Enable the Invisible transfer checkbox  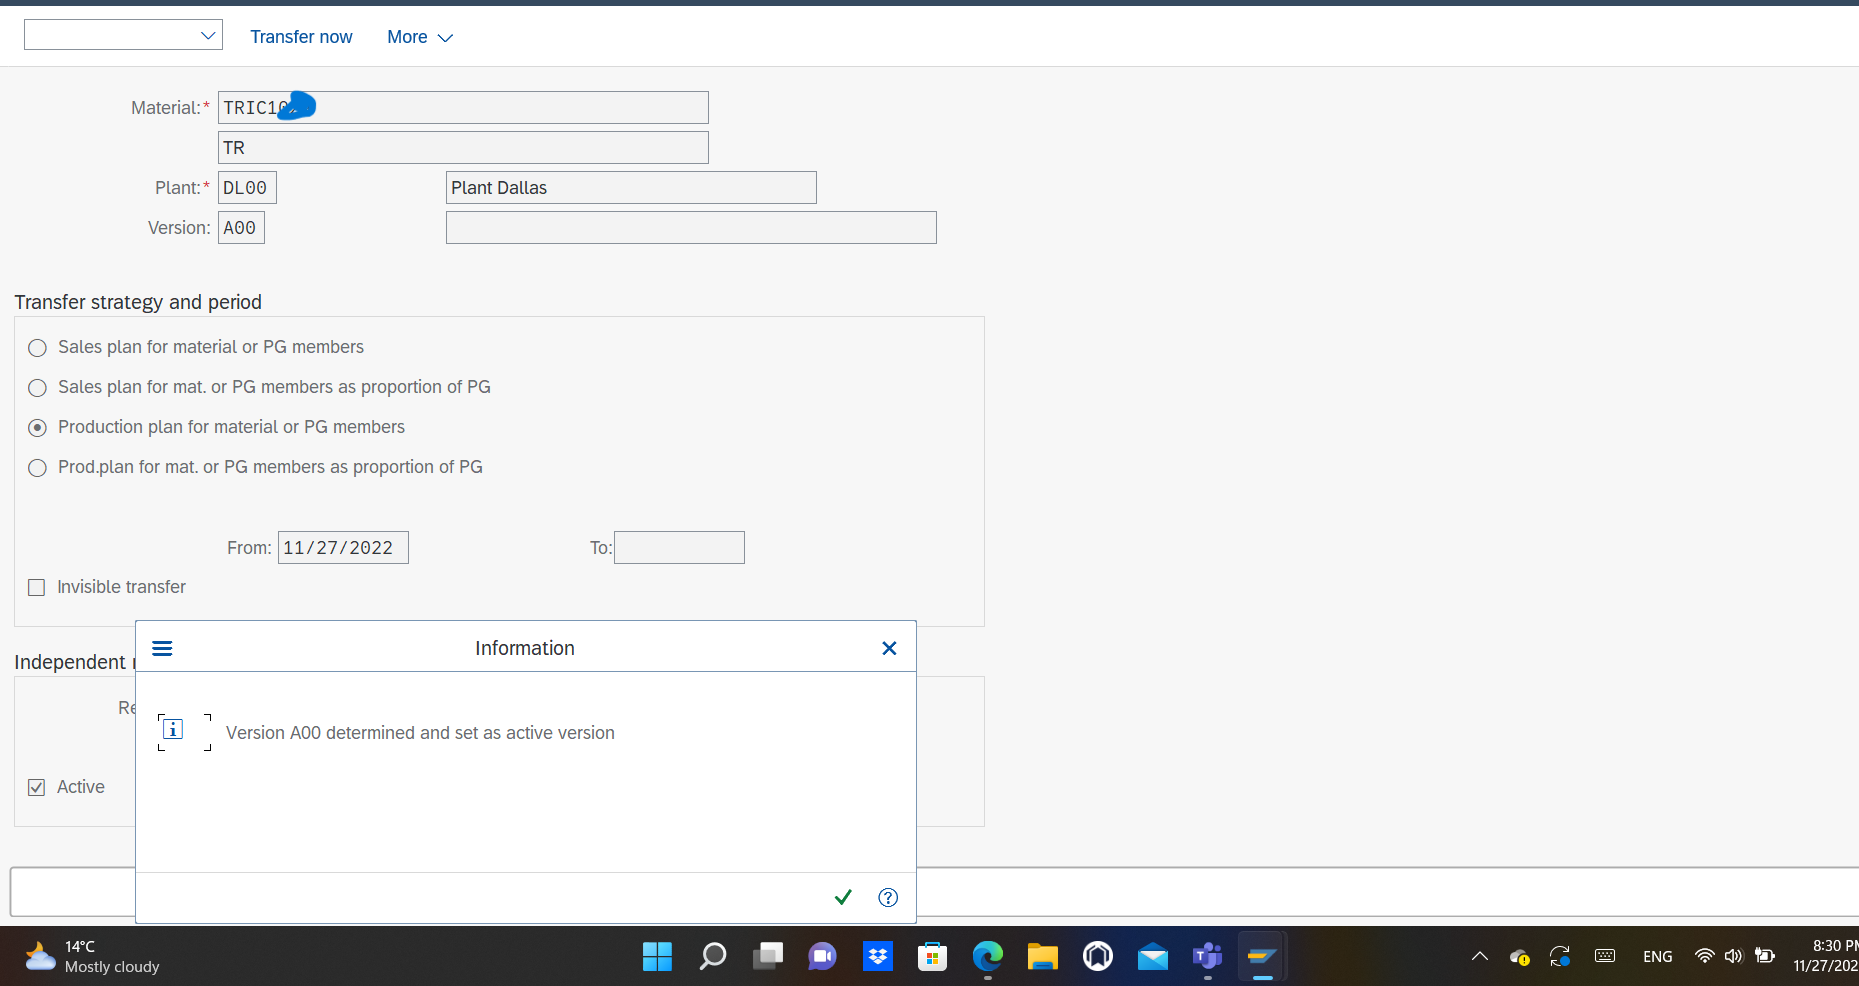tap(37, 587)
